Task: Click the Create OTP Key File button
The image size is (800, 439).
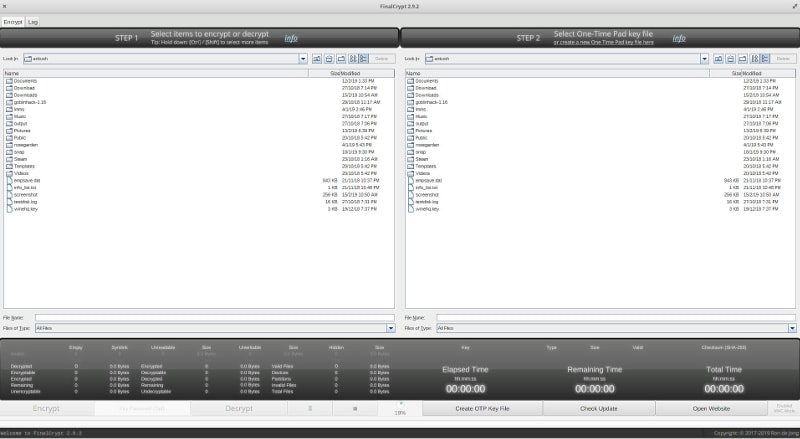Action: [482, 409]
